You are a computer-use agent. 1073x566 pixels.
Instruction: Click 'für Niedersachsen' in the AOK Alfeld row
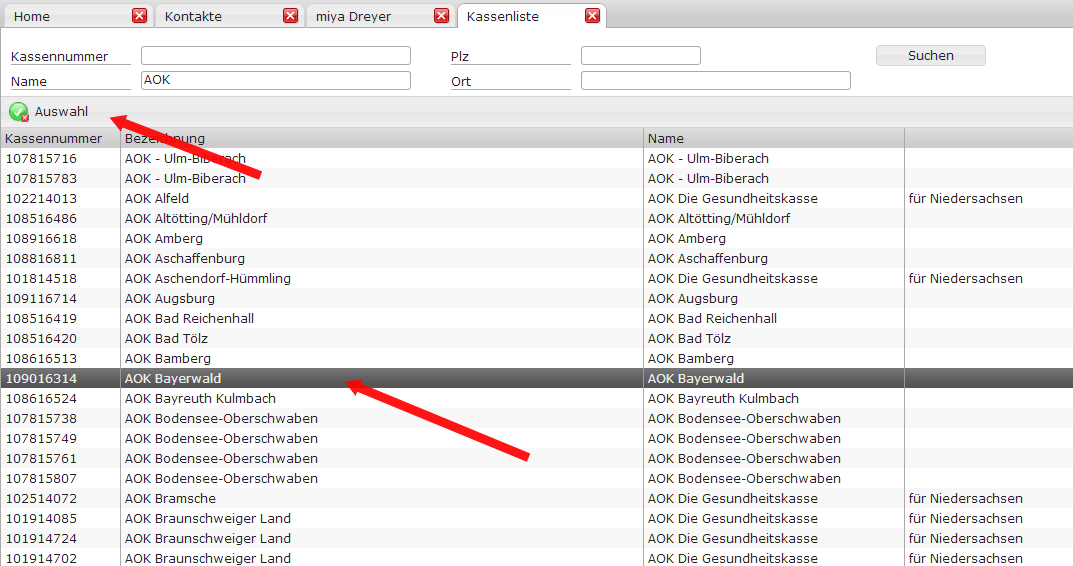pyautogui.click(x=966, y=198)
